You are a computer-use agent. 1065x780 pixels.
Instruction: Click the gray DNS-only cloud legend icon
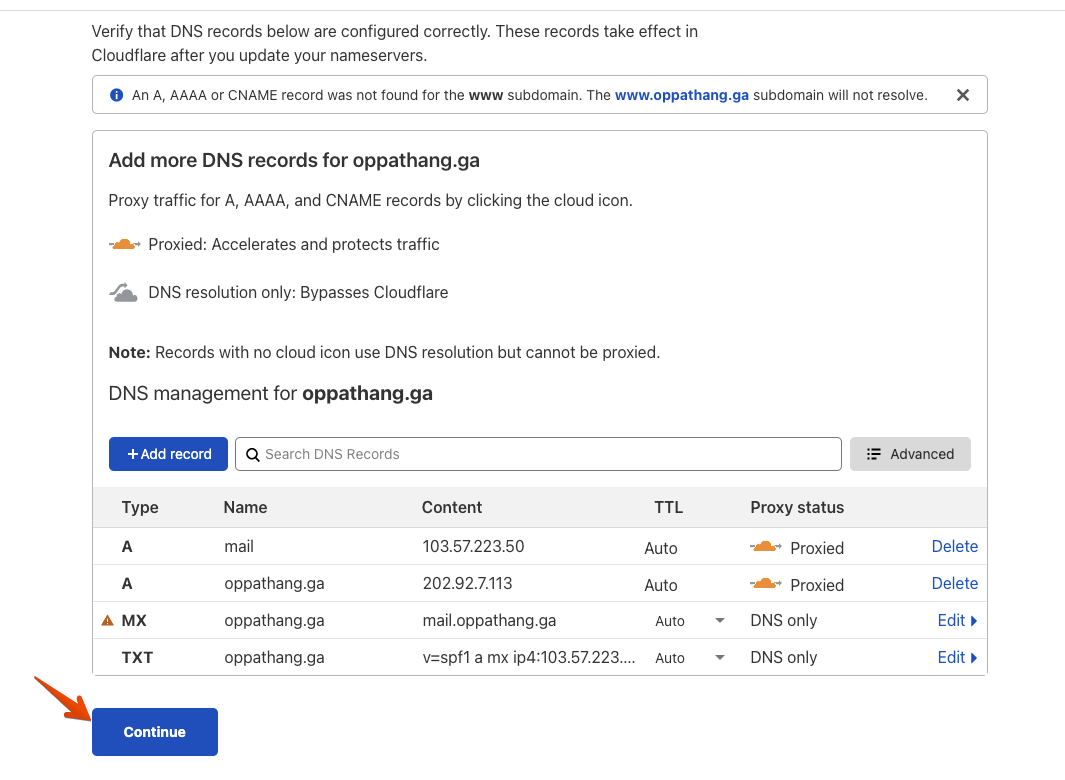[x=124, y=293]
